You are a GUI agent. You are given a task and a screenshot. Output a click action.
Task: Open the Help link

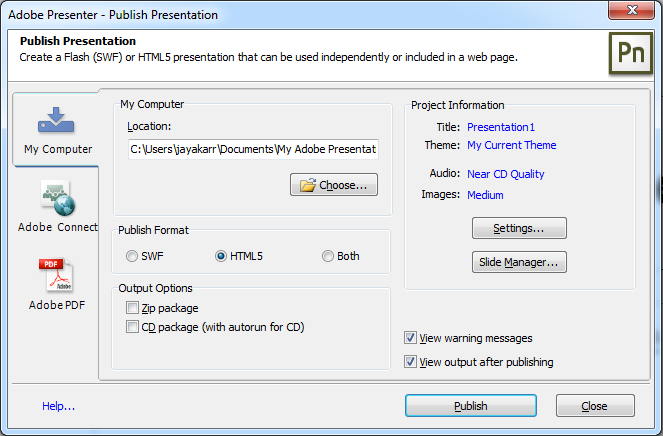click(x=58, y=406)
